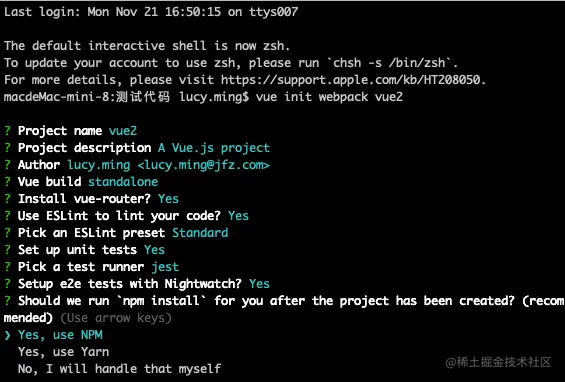Click the question mark before Pick an ESLint preset

(7, 233)
